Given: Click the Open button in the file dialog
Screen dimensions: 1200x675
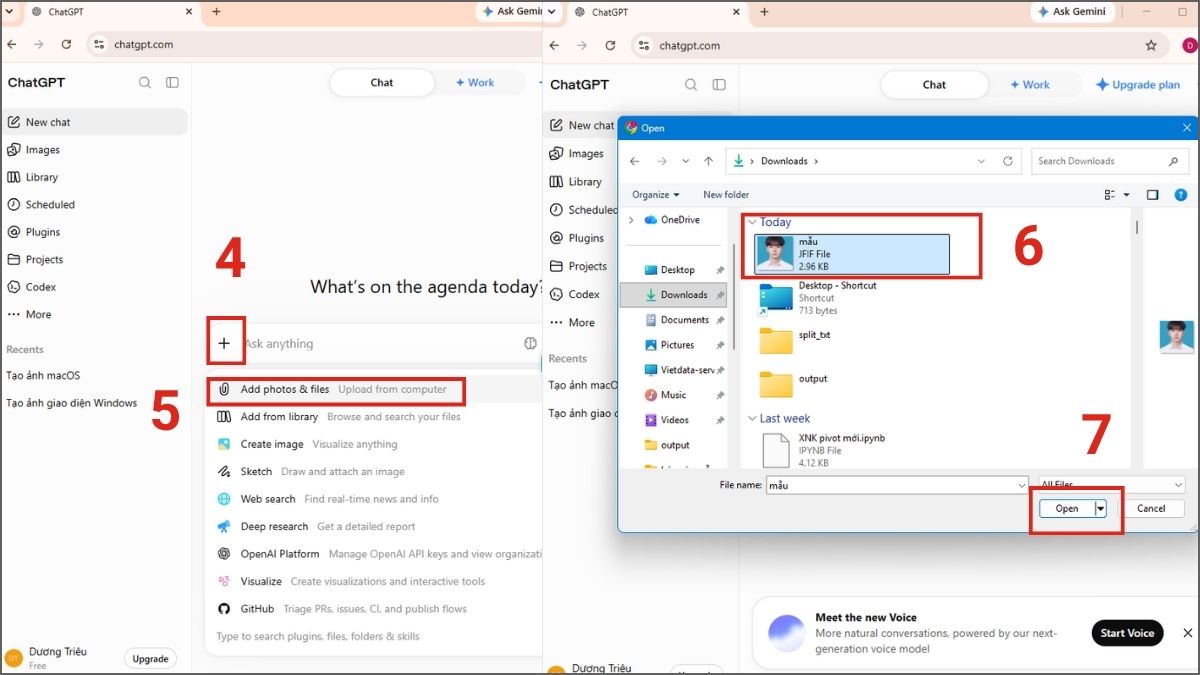Looking at the screenshot, I should (x=1067, y=508).
